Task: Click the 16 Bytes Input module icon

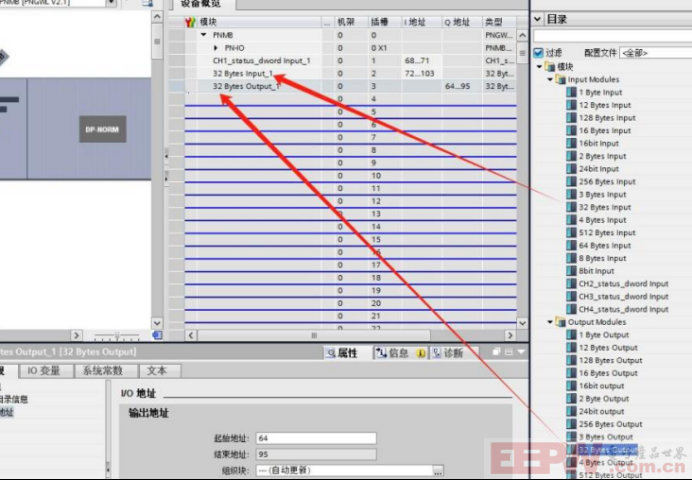Action: pyautogui.click(x=571, y=131)
